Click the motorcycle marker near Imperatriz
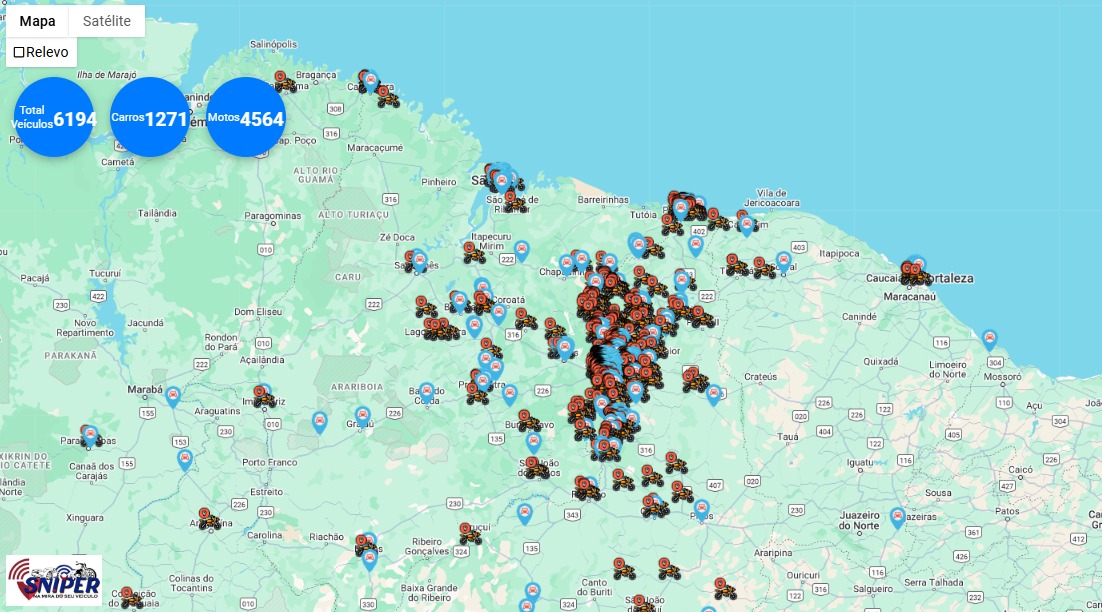1102x612 pixels. pyautogui.click(x=262, y=396)
